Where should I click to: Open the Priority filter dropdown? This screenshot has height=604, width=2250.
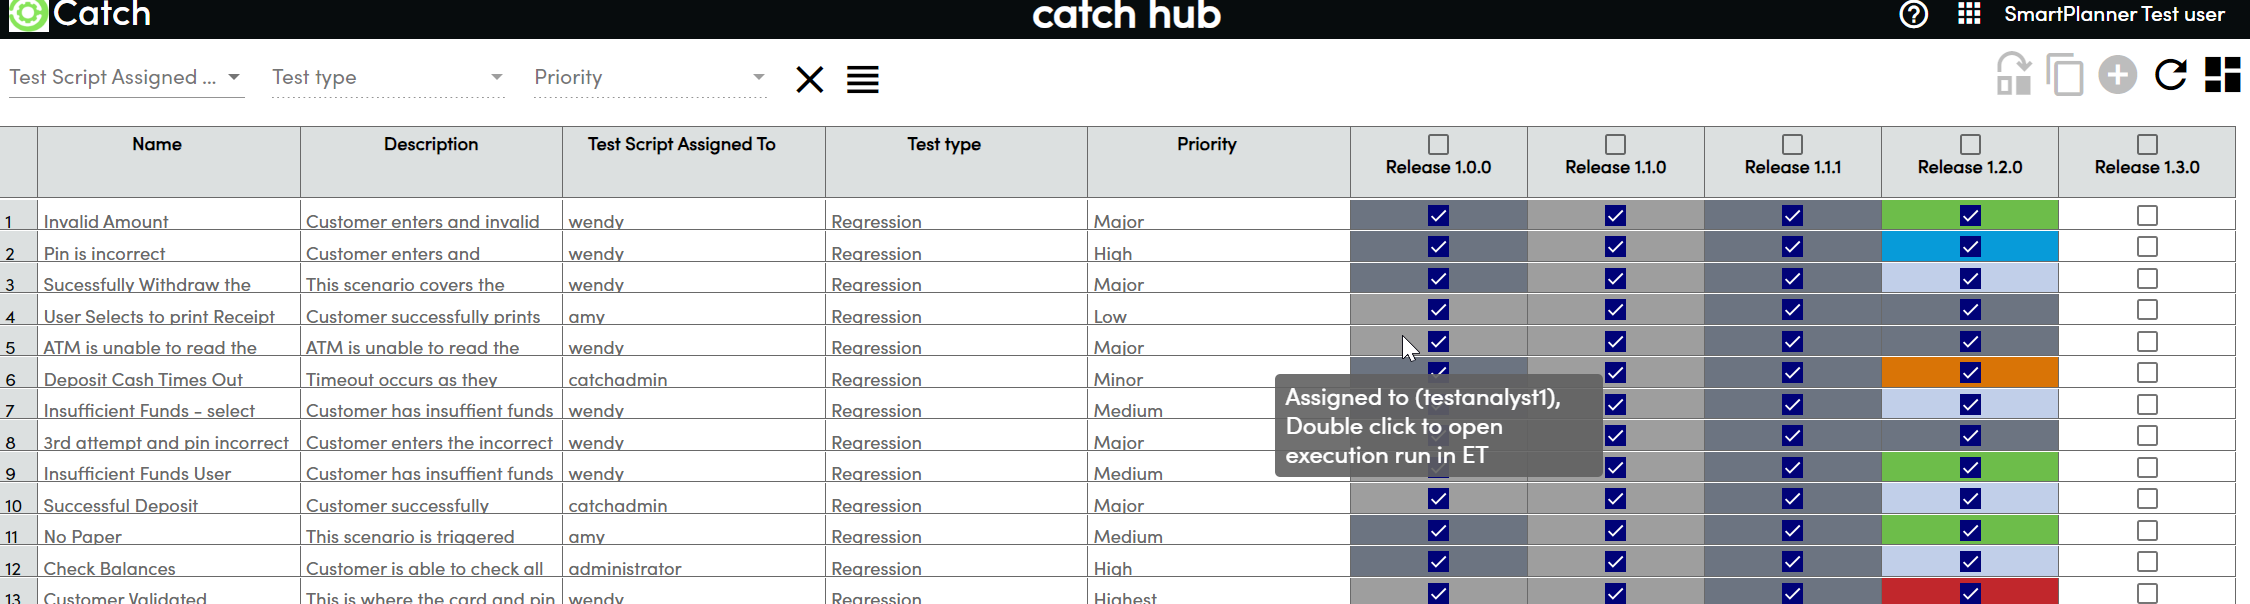758,77
